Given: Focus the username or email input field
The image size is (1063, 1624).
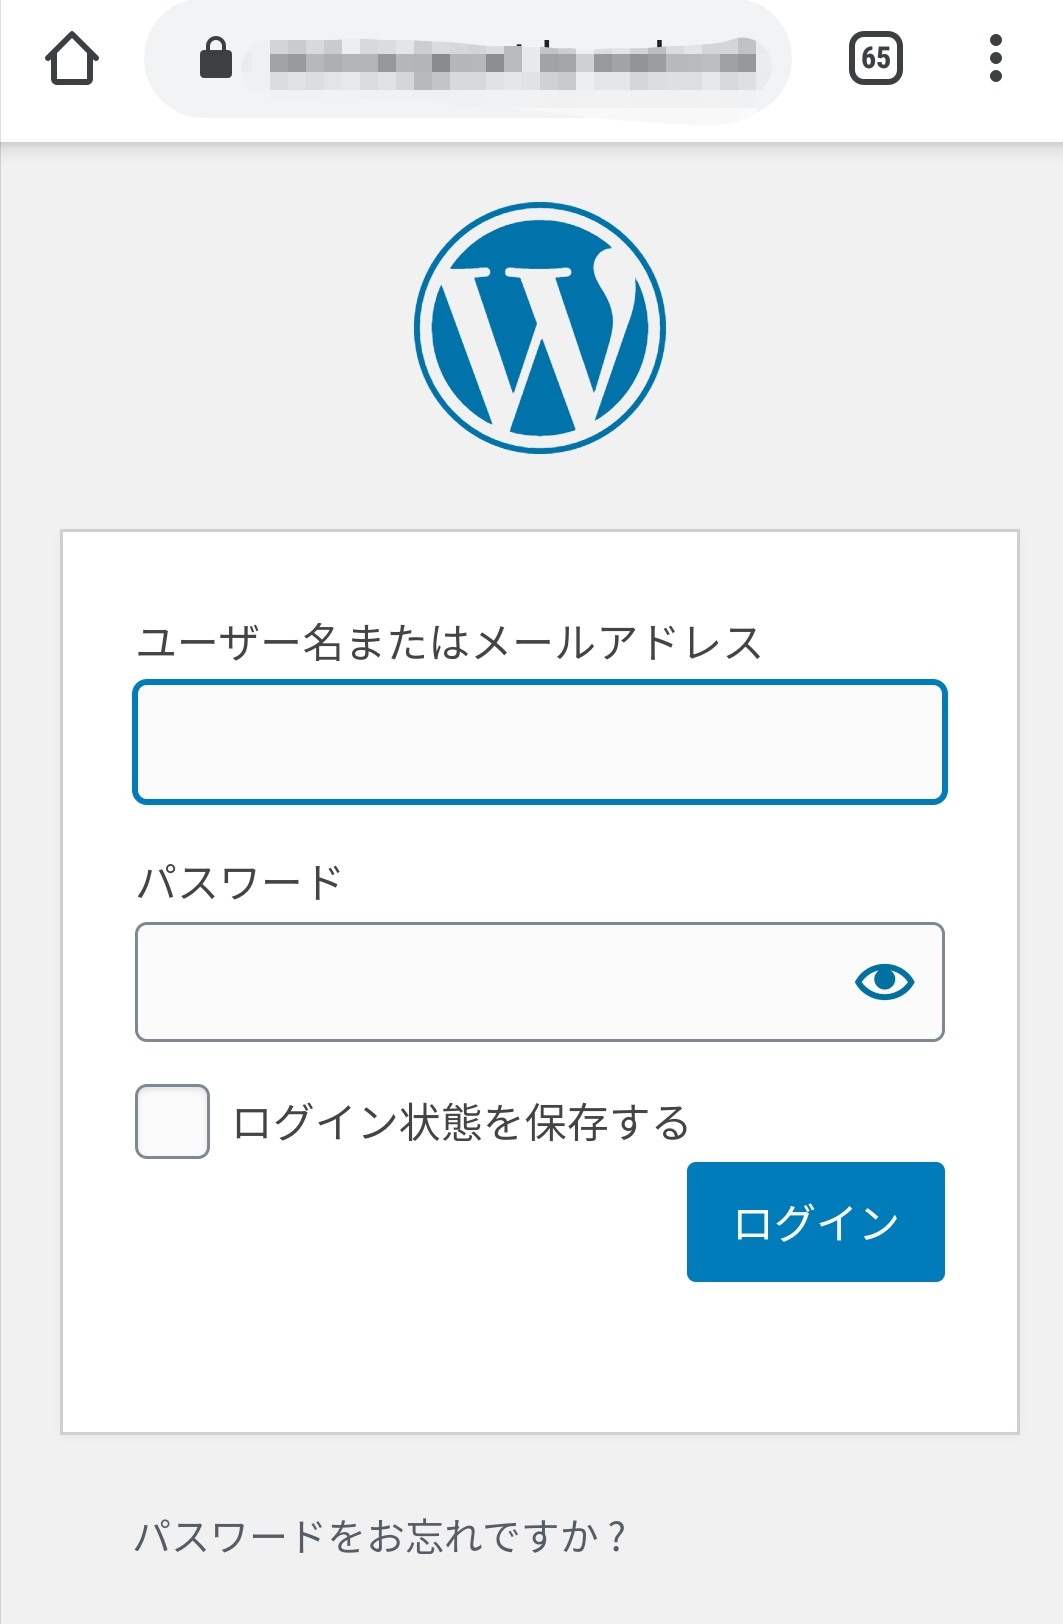Looking at the screenshot, I should pyautogui.click(x=540, y=742).
